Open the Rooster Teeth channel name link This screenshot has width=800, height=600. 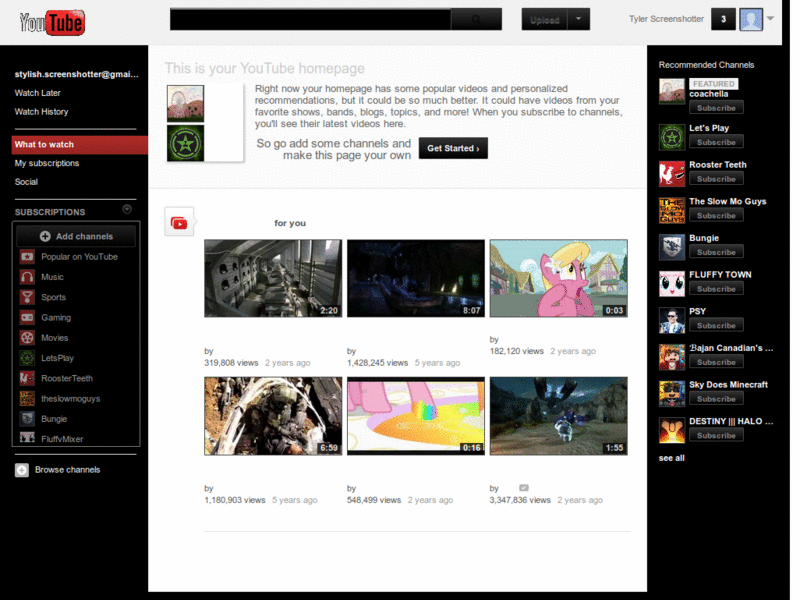coord(717,165)
